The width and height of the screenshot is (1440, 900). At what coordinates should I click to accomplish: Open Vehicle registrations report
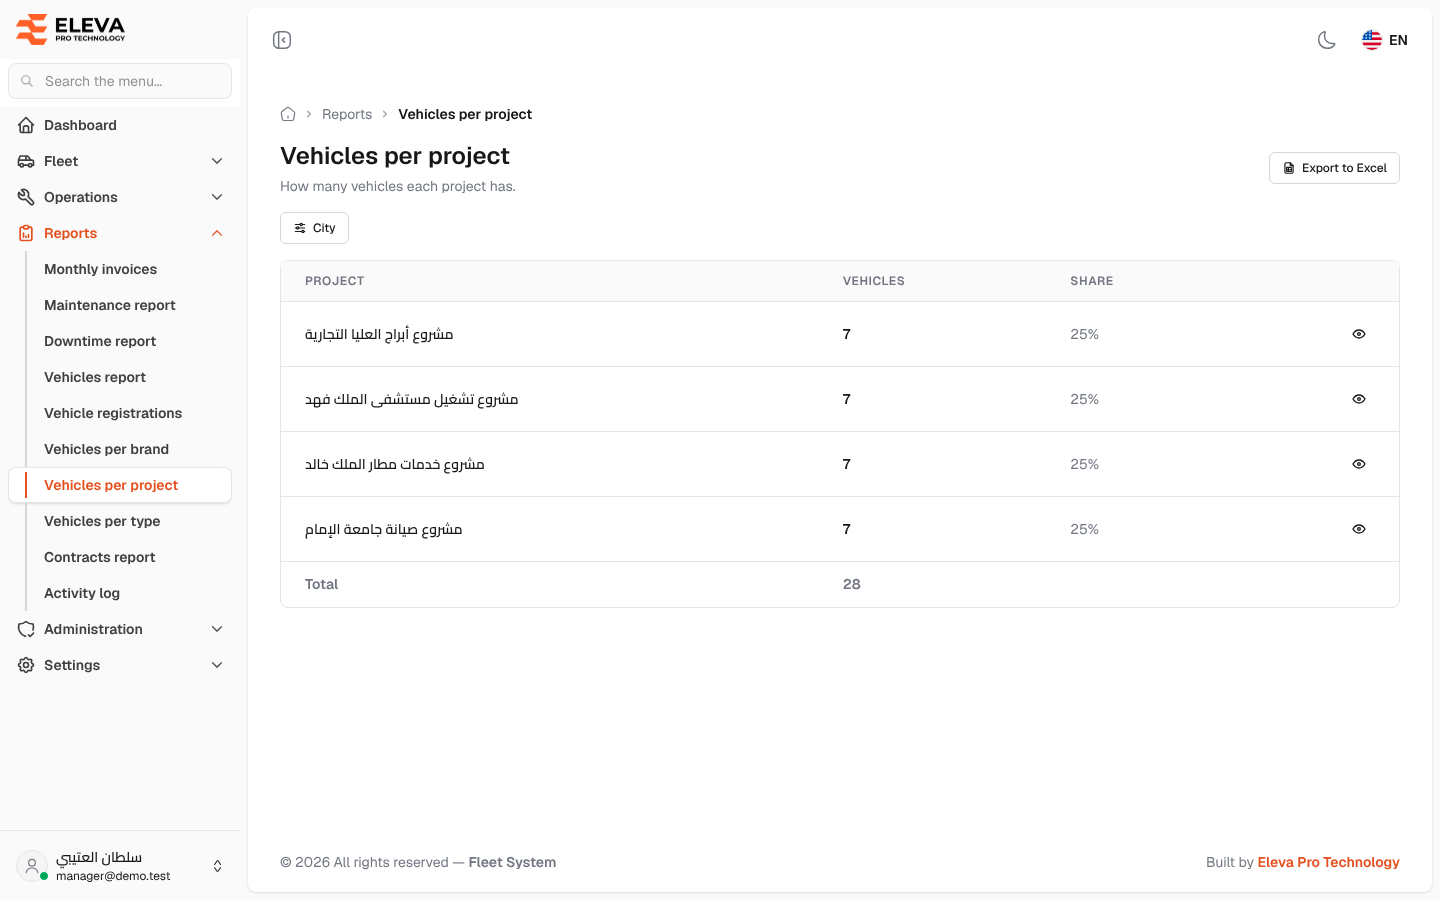click(x=113, y=413)
